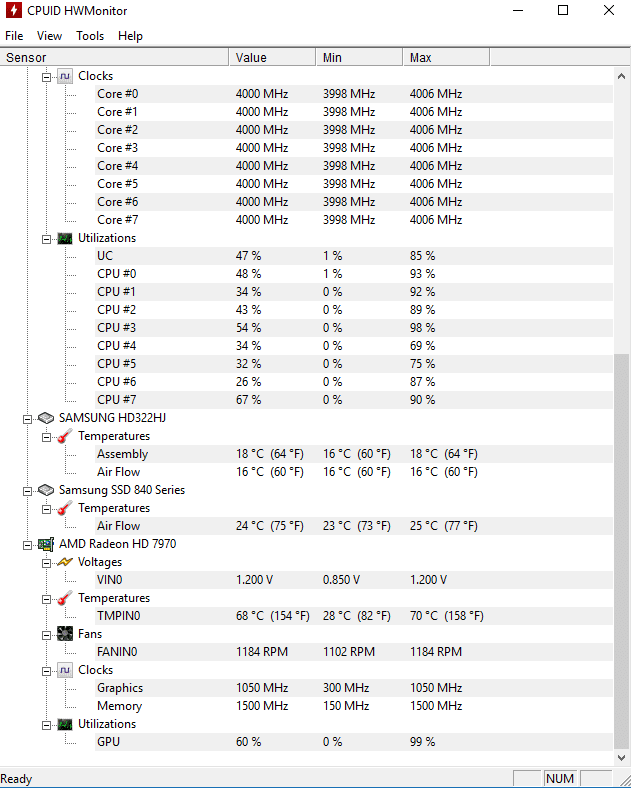Screen dimensions: 631x788
Task: Click the Sensor column header
Action: (115, 57)
